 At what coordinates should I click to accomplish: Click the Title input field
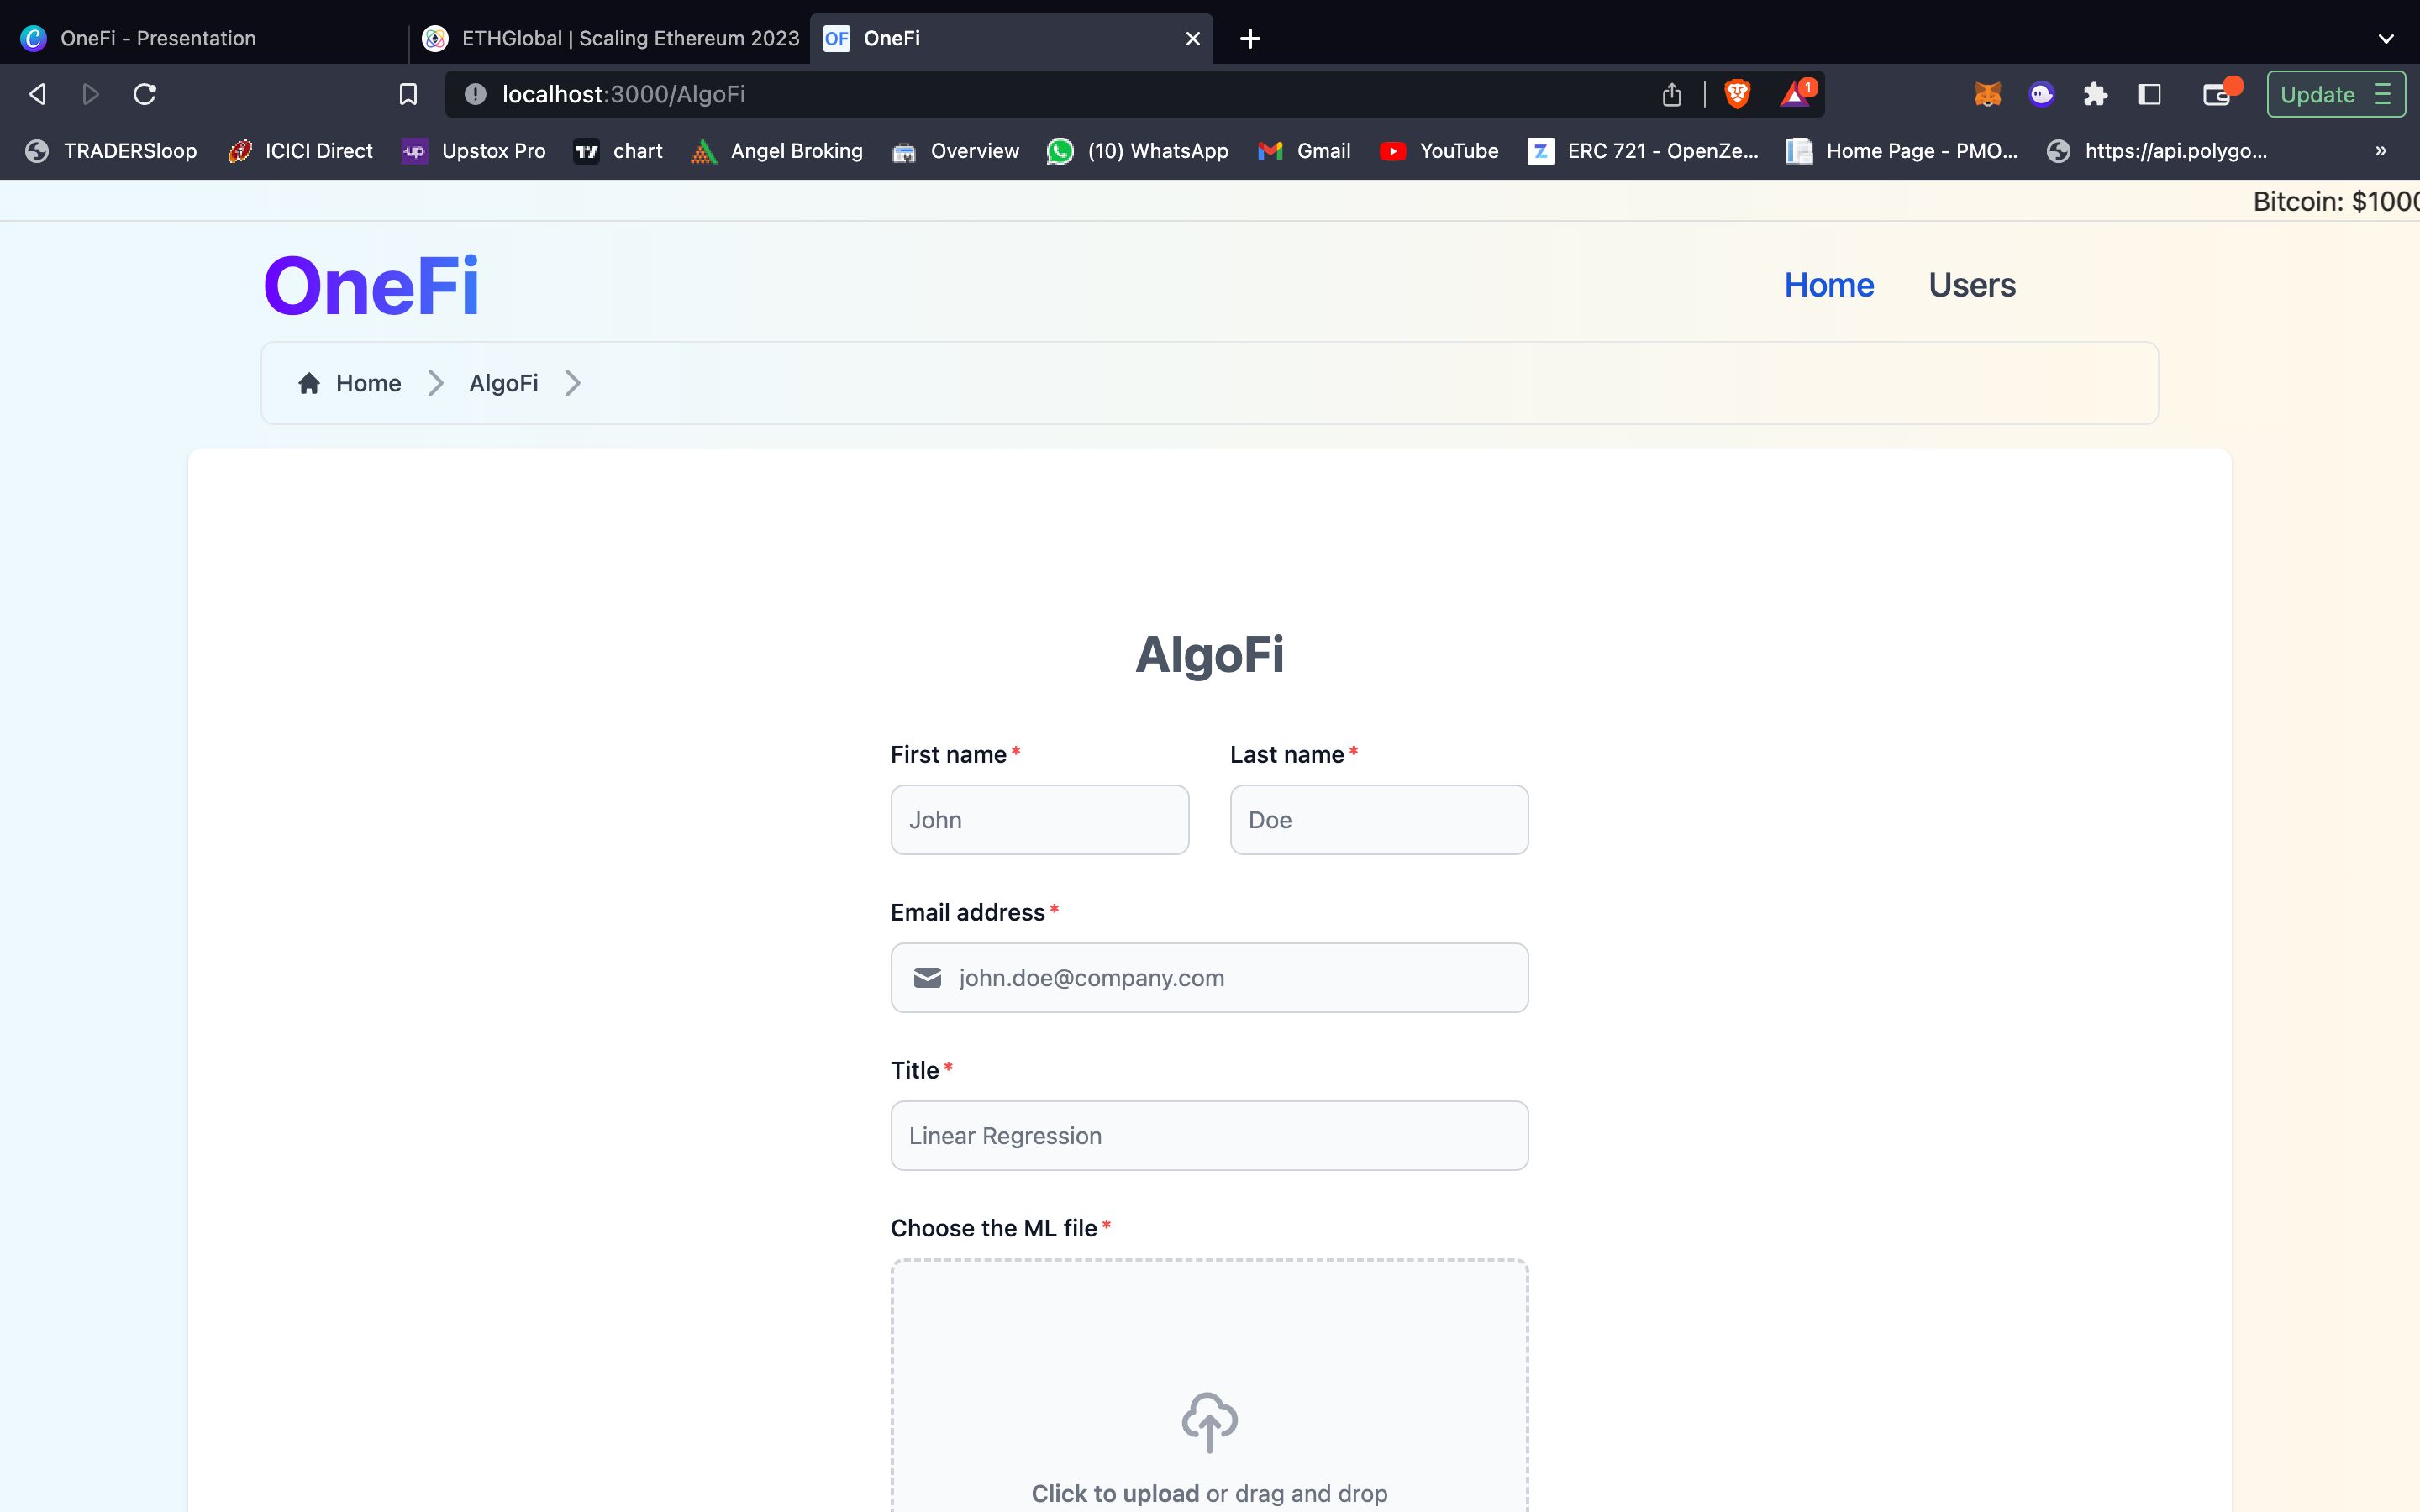pyautogui.click(x=1209, y=1134)
